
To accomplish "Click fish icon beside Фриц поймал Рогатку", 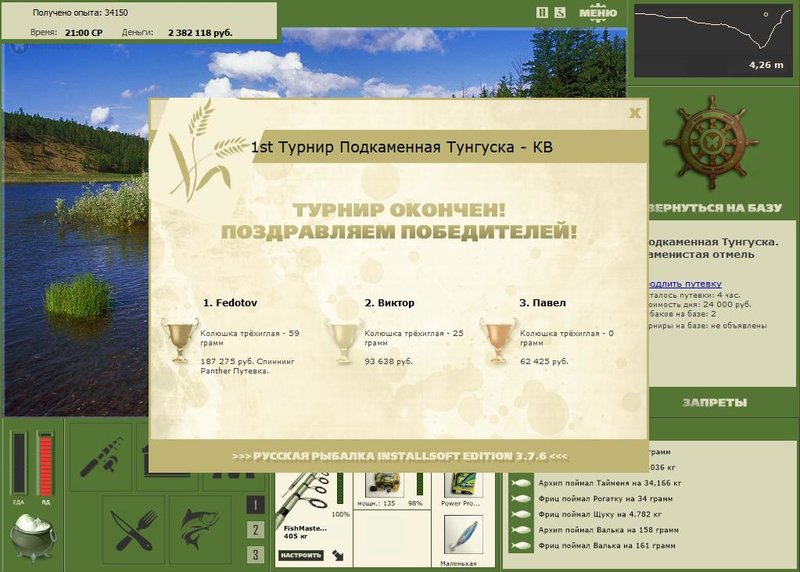I will tap(521, 499).
